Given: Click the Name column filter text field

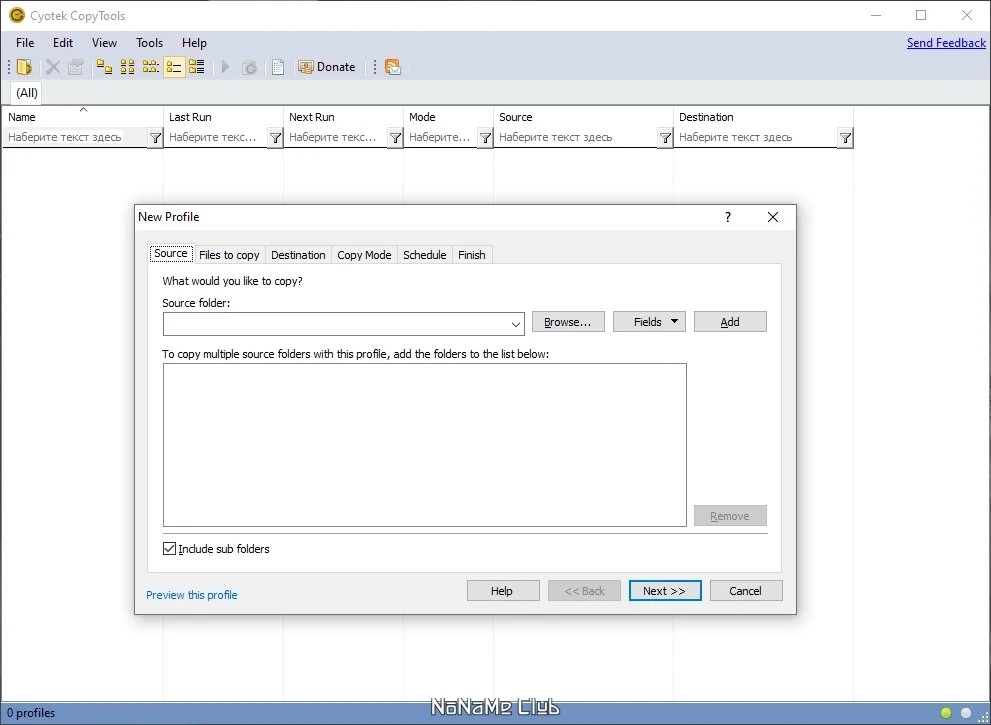Looking at the screenshot, I should [x=76, y=137].
